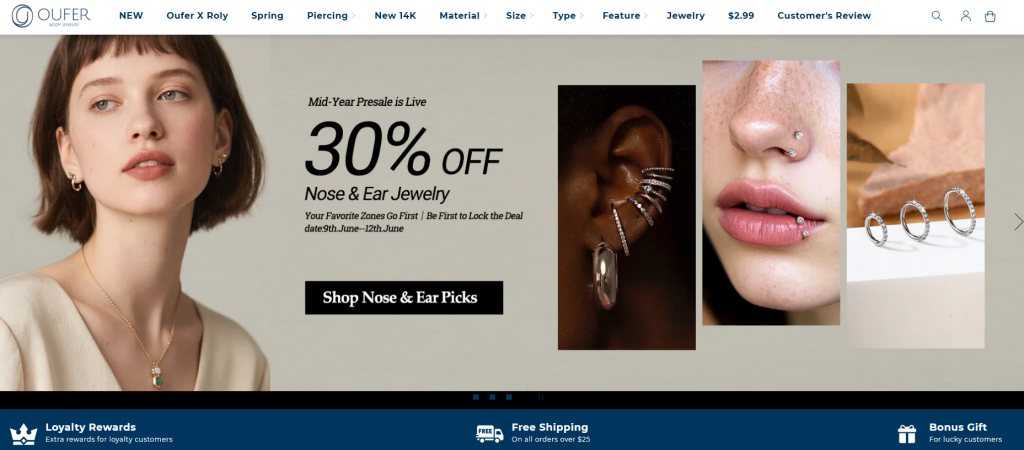Screen dimensions: 1024x450
Task: Click the Free Shipping truck icon
Action: point(490,434)
